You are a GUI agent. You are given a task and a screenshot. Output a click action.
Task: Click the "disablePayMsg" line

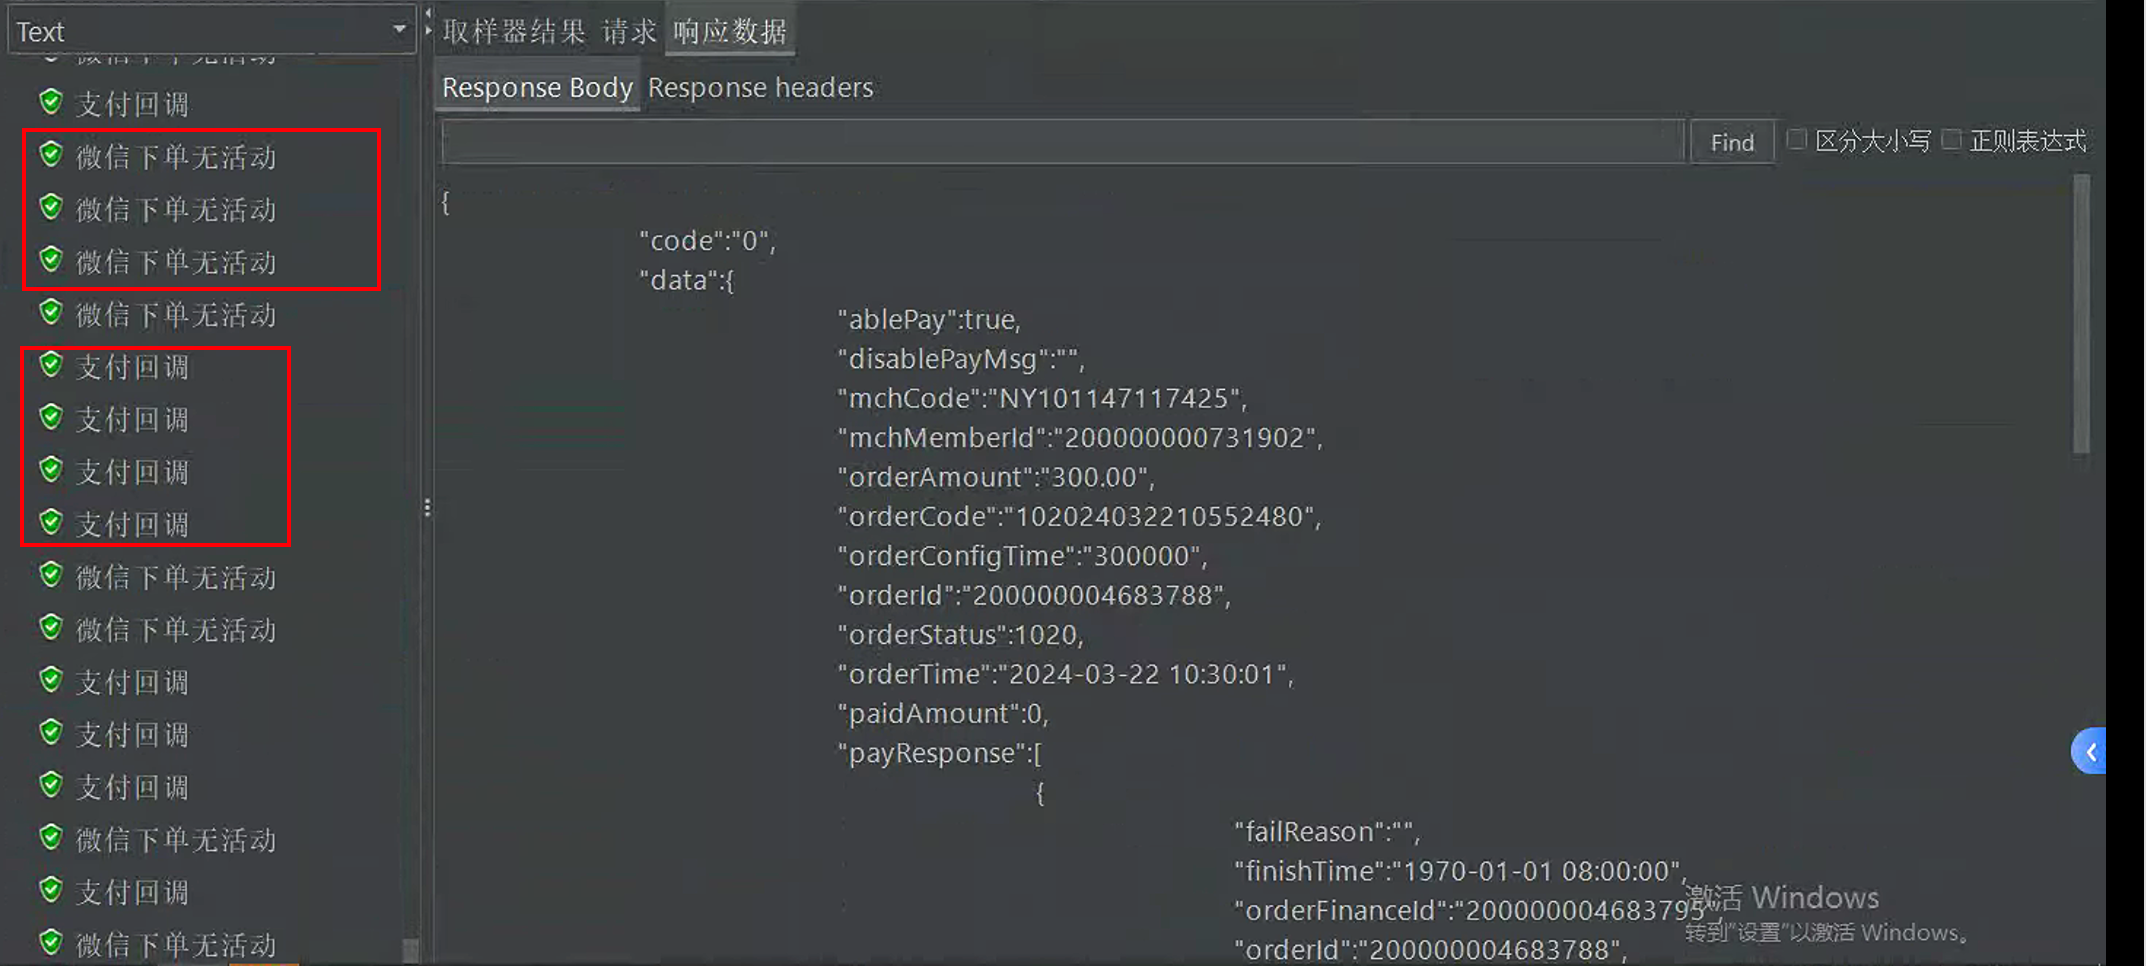(961, 359)
